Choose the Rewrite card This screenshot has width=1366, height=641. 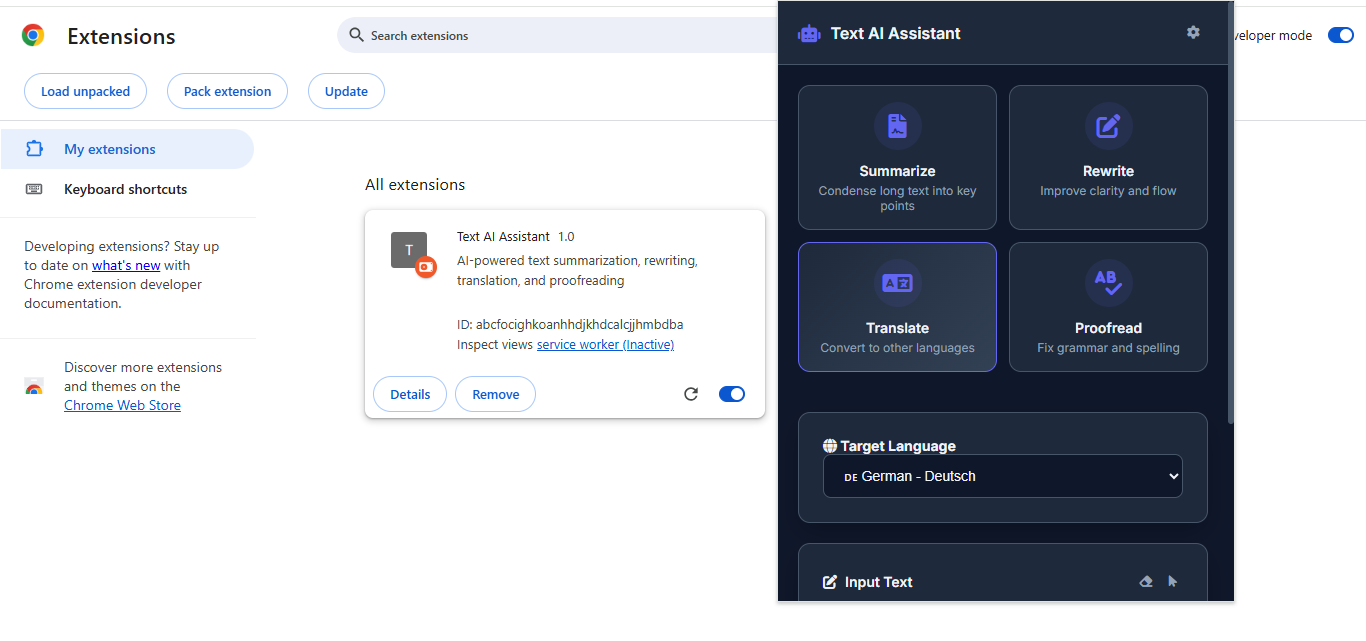tap(1108, 158)
